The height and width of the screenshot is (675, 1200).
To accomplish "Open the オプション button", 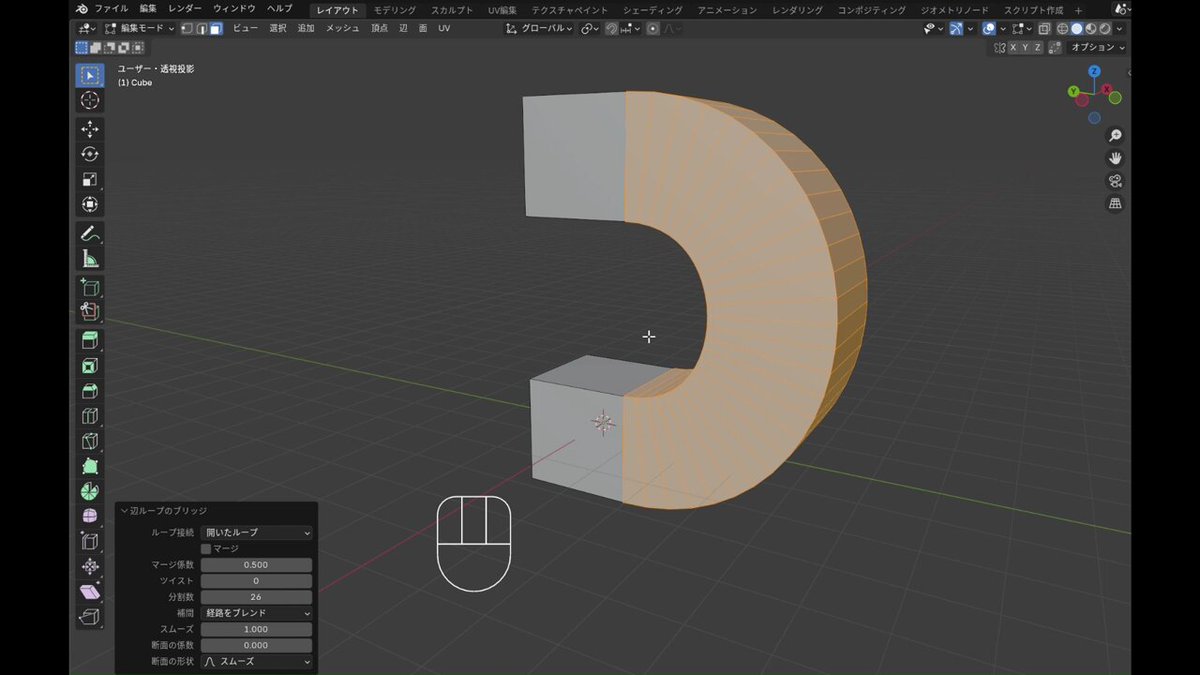I will click(x=1098, y=48).
